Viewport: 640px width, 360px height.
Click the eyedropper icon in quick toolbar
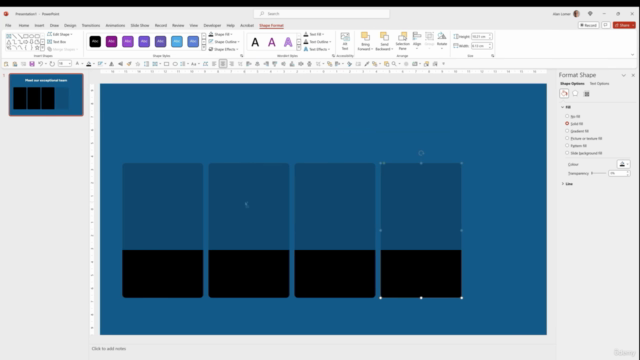pos(367,64)
